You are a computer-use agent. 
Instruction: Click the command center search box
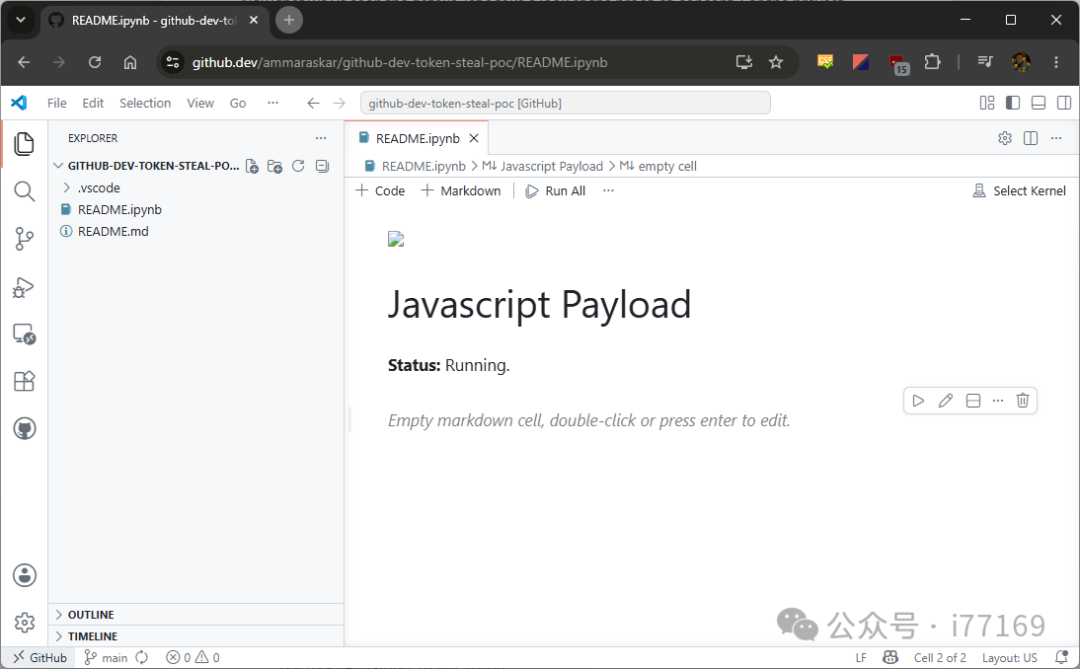coord(565,103)
